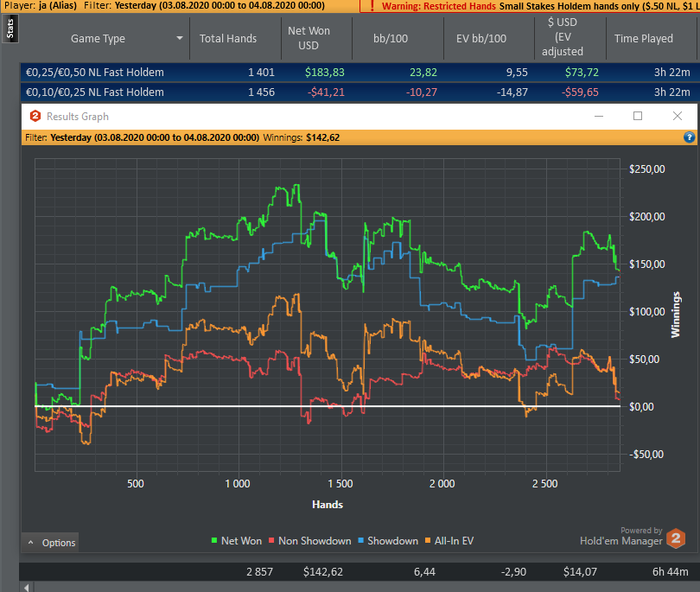
Task: Open the blue help icon
Action: pos(689,138)
